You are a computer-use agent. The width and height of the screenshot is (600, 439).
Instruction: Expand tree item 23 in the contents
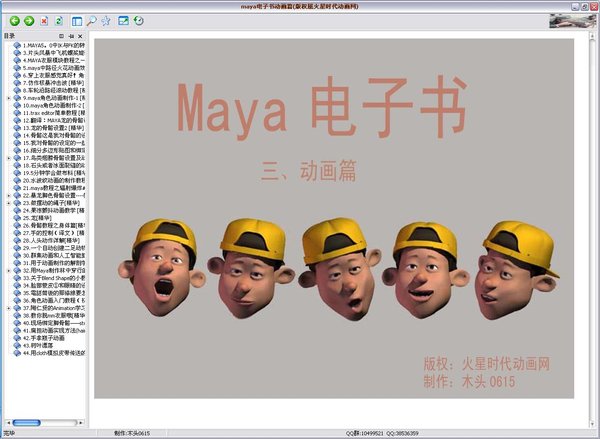9,203
